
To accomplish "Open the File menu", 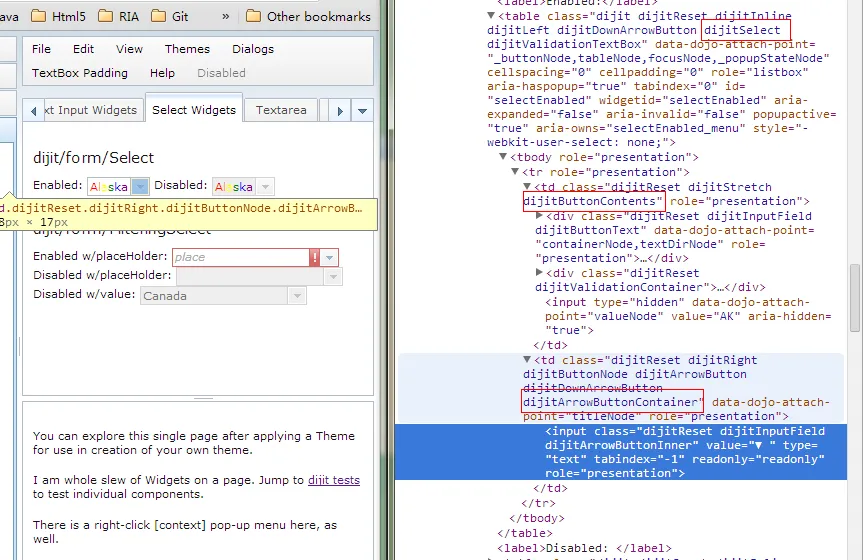I will [x=41, y=49].
